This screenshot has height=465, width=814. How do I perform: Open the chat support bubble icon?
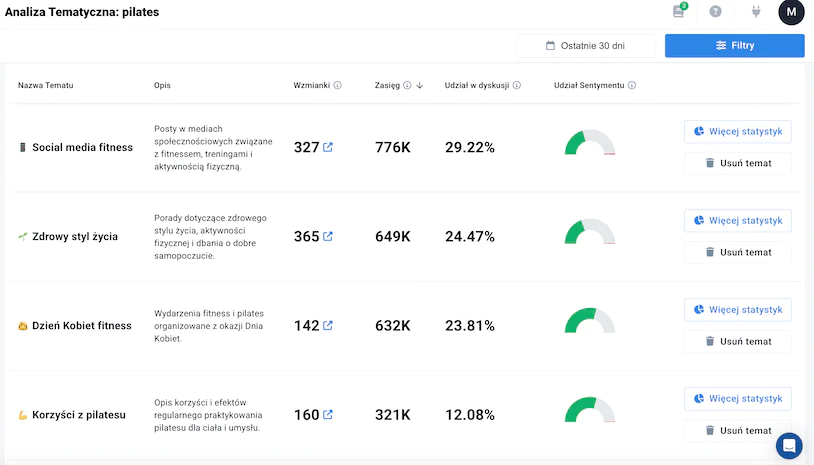tap(789, 446)
